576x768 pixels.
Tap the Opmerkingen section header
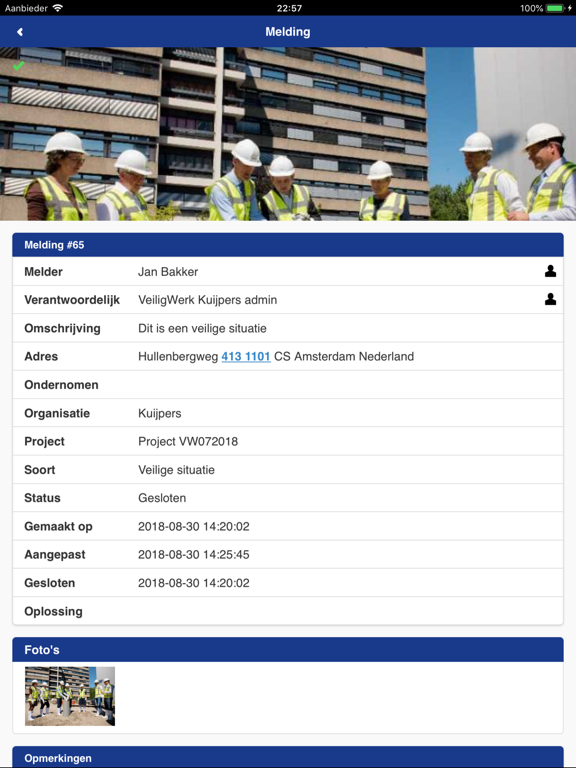pos(288,757)
